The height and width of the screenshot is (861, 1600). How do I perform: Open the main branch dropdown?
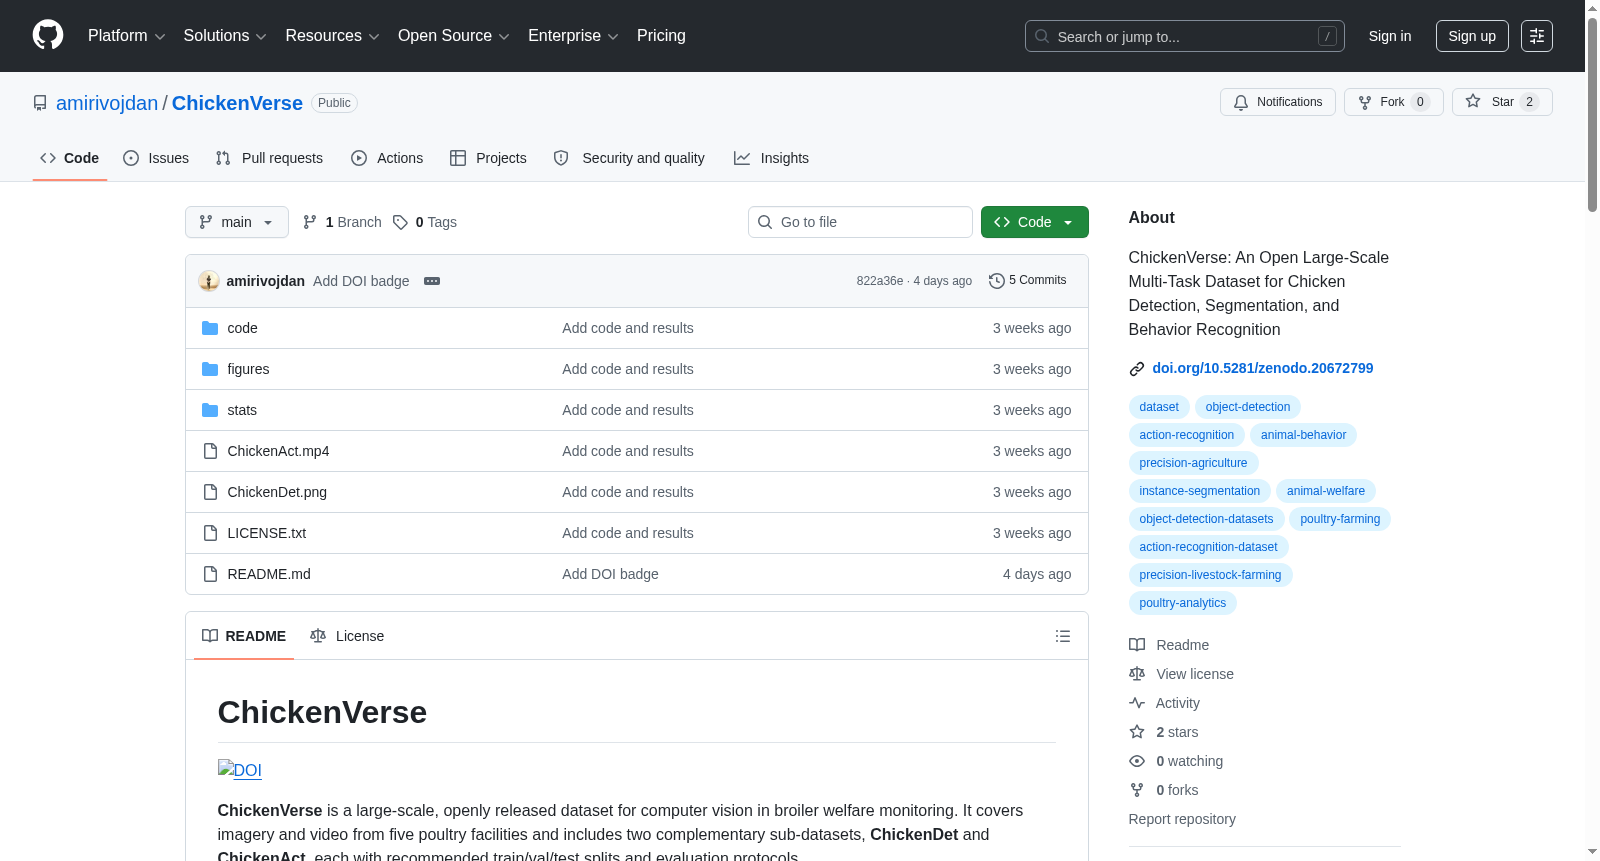237,222
